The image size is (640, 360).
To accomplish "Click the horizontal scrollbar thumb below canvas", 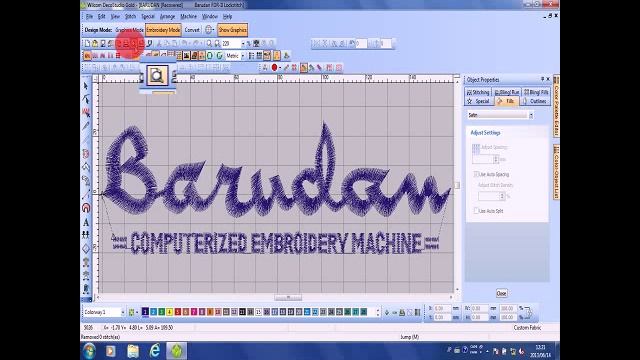I will [288, 297].
